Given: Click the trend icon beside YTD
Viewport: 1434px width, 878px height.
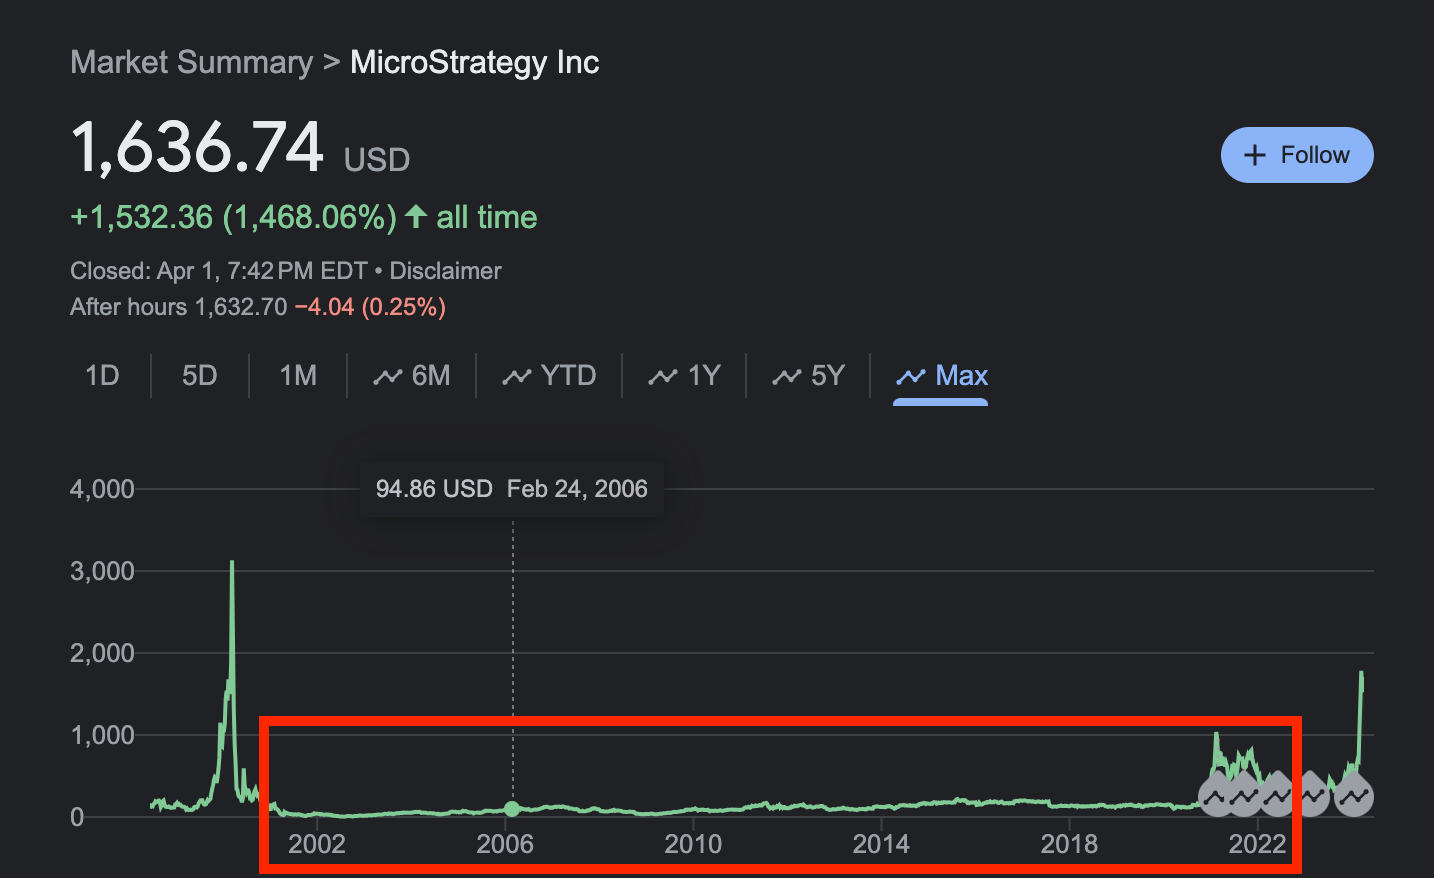Looking at the screenshot, I should 516,377.
